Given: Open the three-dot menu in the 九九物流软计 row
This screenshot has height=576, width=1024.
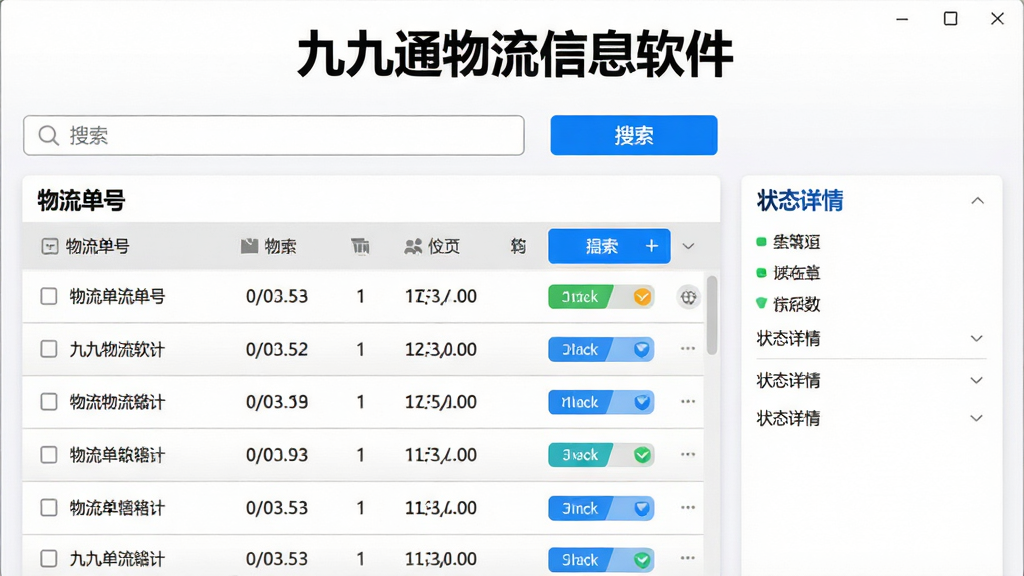Looking at the screenshot, I should [x=688, y=349].
